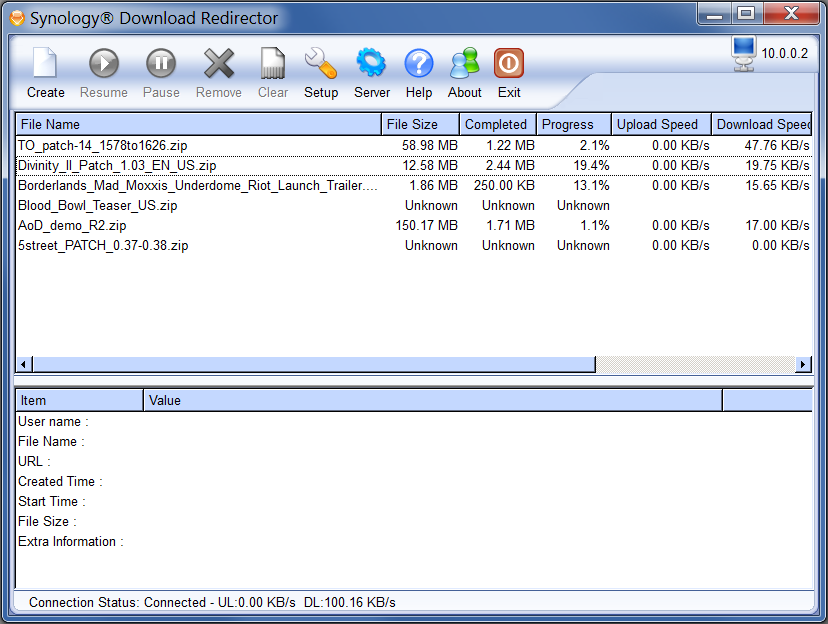
Task: Open Help question mark icon
Action: pos(419,63)
